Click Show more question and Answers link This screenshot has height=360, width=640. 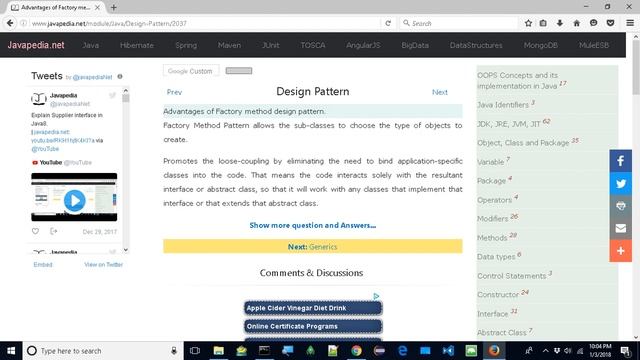(313, 225)
